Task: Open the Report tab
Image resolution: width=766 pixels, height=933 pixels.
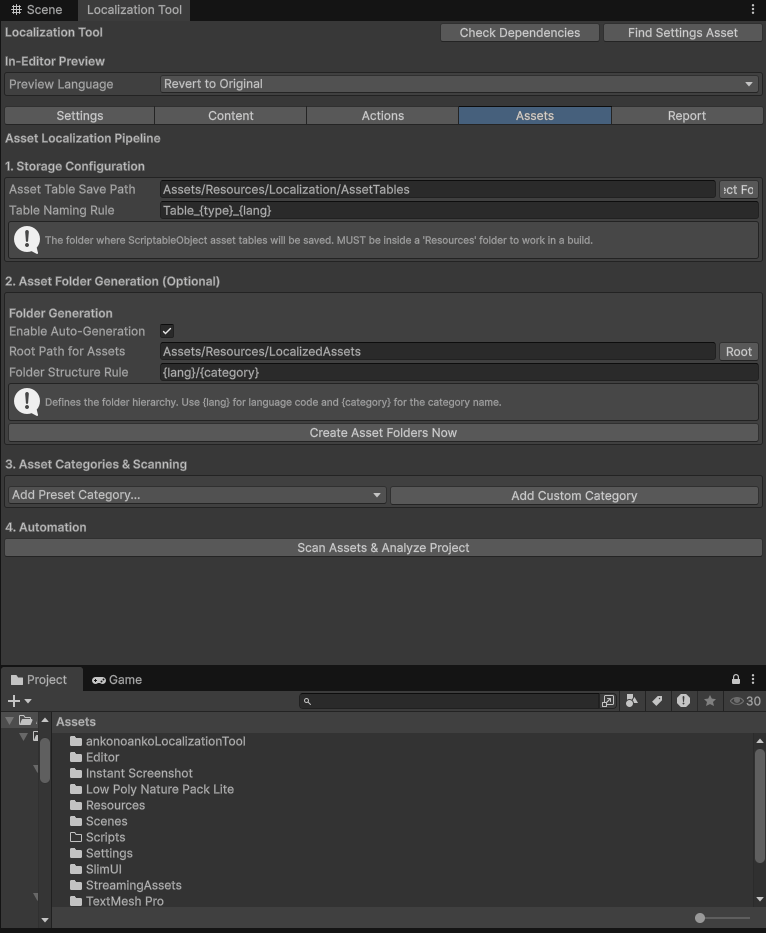Action: pos(687,115)
